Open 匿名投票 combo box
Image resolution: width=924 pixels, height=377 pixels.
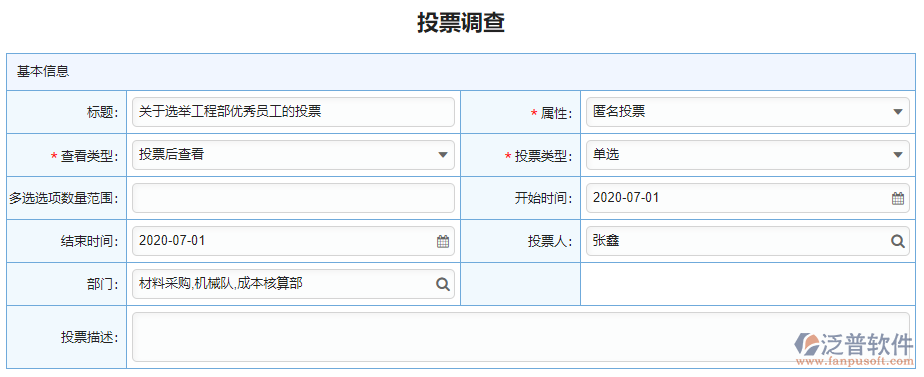[748, 112]
